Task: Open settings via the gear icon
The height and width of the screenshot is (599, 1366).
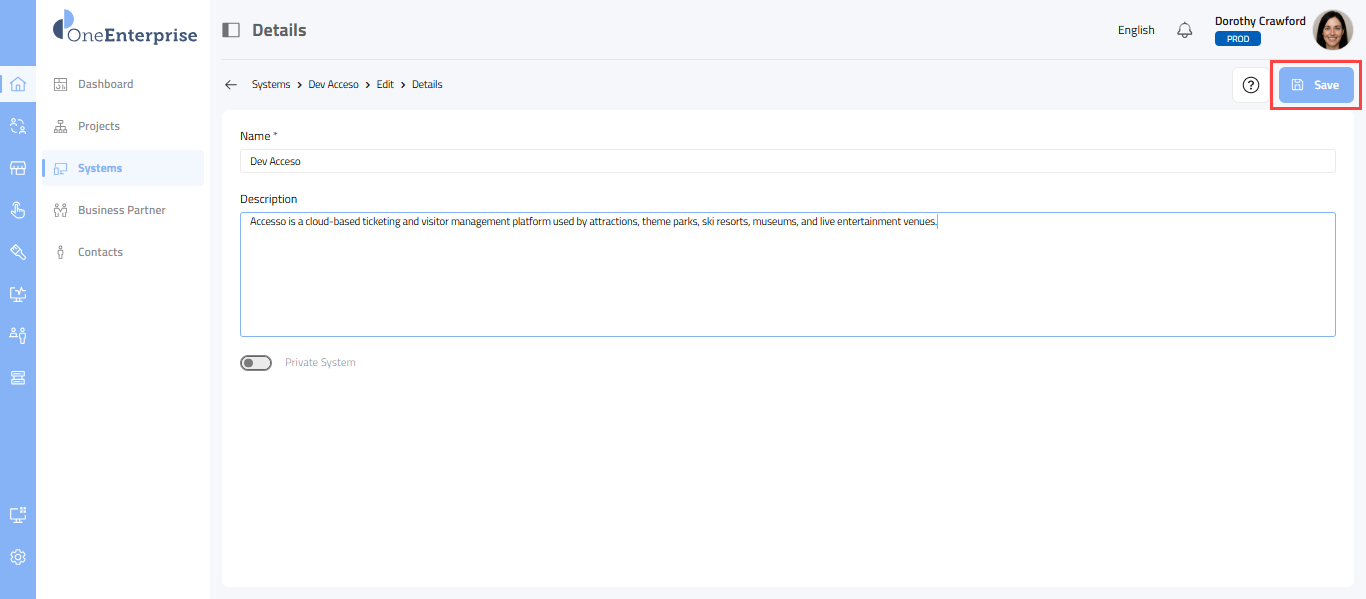Action: click(x=17, y=557)
